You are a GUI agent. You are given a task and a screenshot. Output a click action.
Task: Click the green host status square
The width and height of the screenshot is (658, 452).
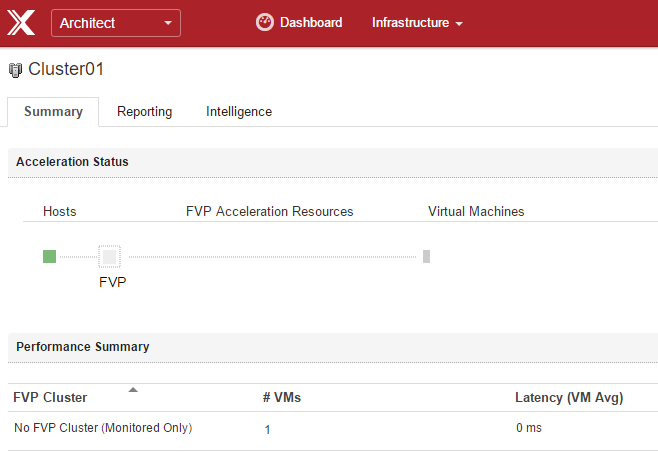pos(50,256)
